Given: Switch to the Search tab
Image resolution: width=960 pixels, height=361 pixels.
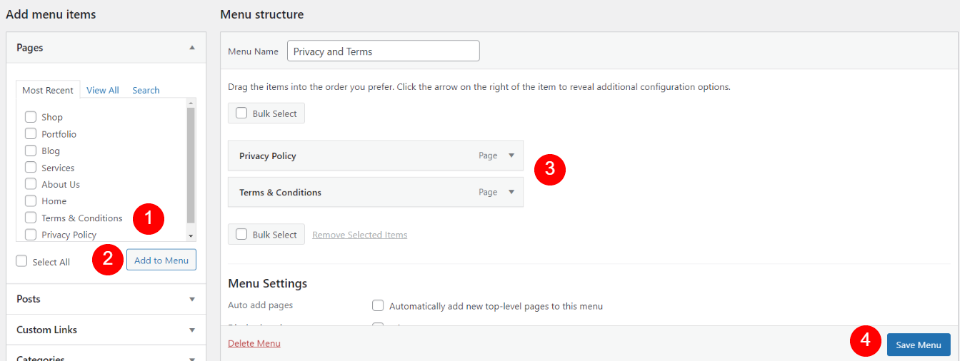Looking at the screenshot, I should pos(146,90).
